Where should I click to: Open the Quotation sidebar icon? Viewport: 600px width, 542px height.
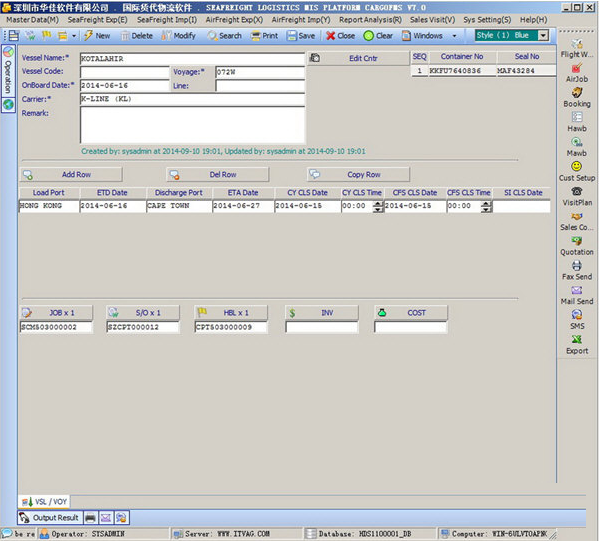(577, 241)
